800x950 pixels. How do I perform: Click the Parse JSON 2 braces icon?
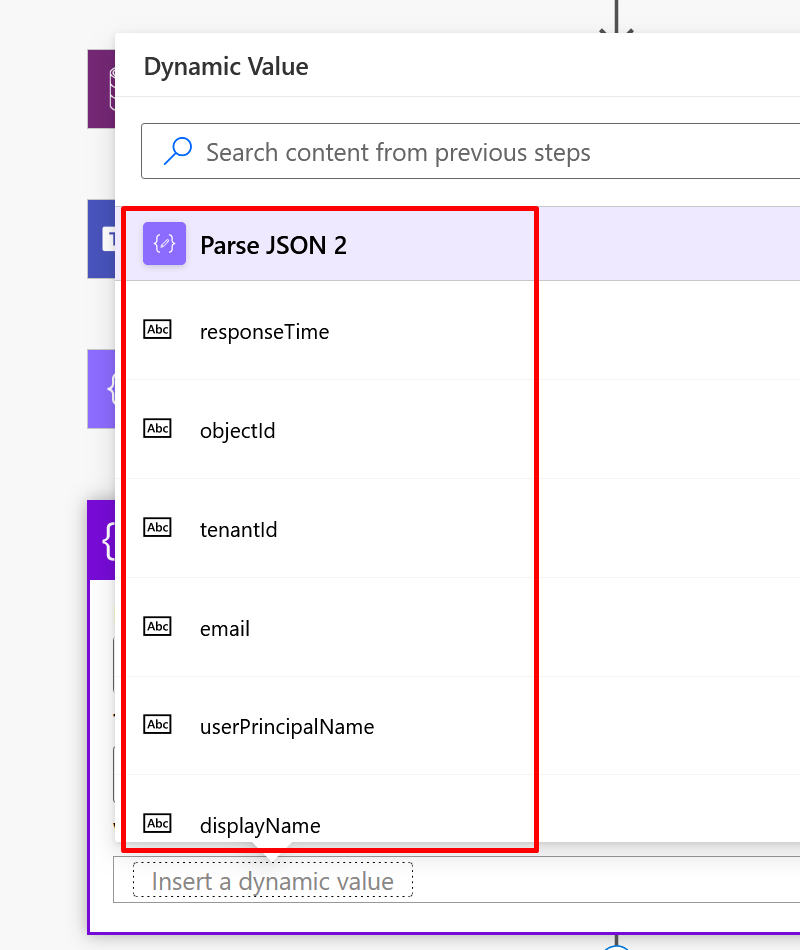164,244
